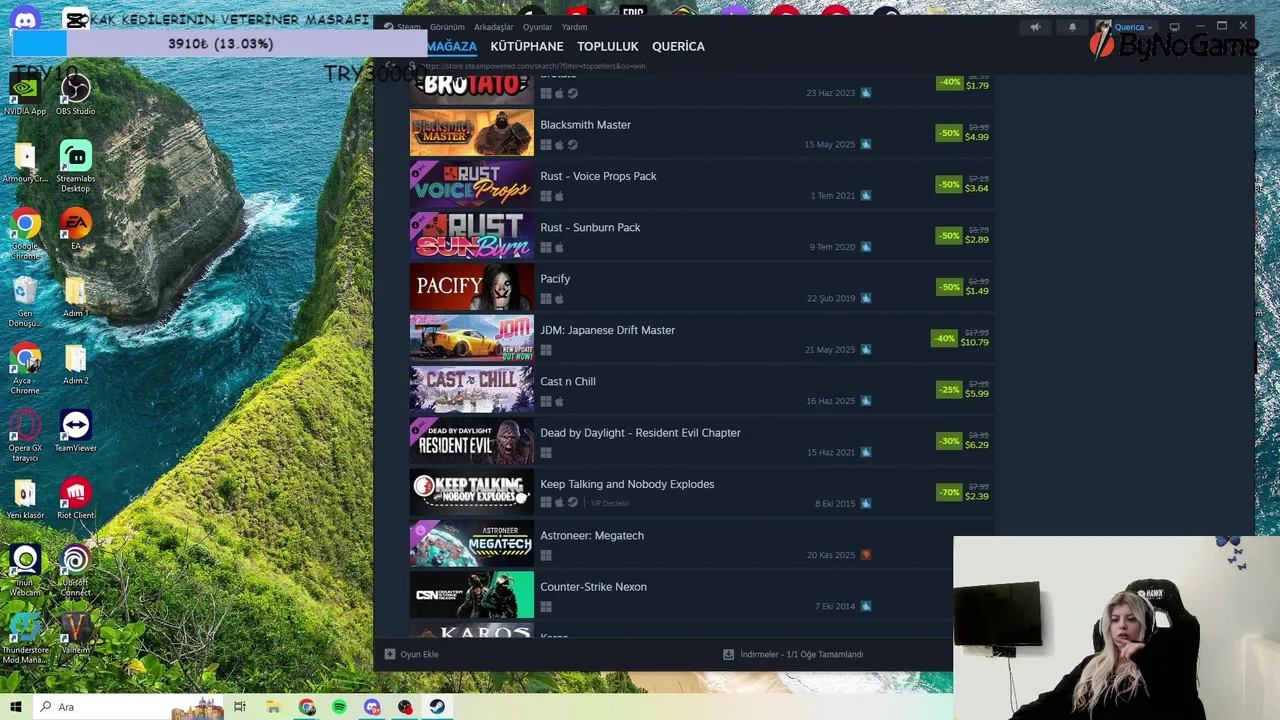The height and width of the screenshot is (720, 1280).
Task: Click Mac platform icon in Pacify row
Action: [559, 299]
